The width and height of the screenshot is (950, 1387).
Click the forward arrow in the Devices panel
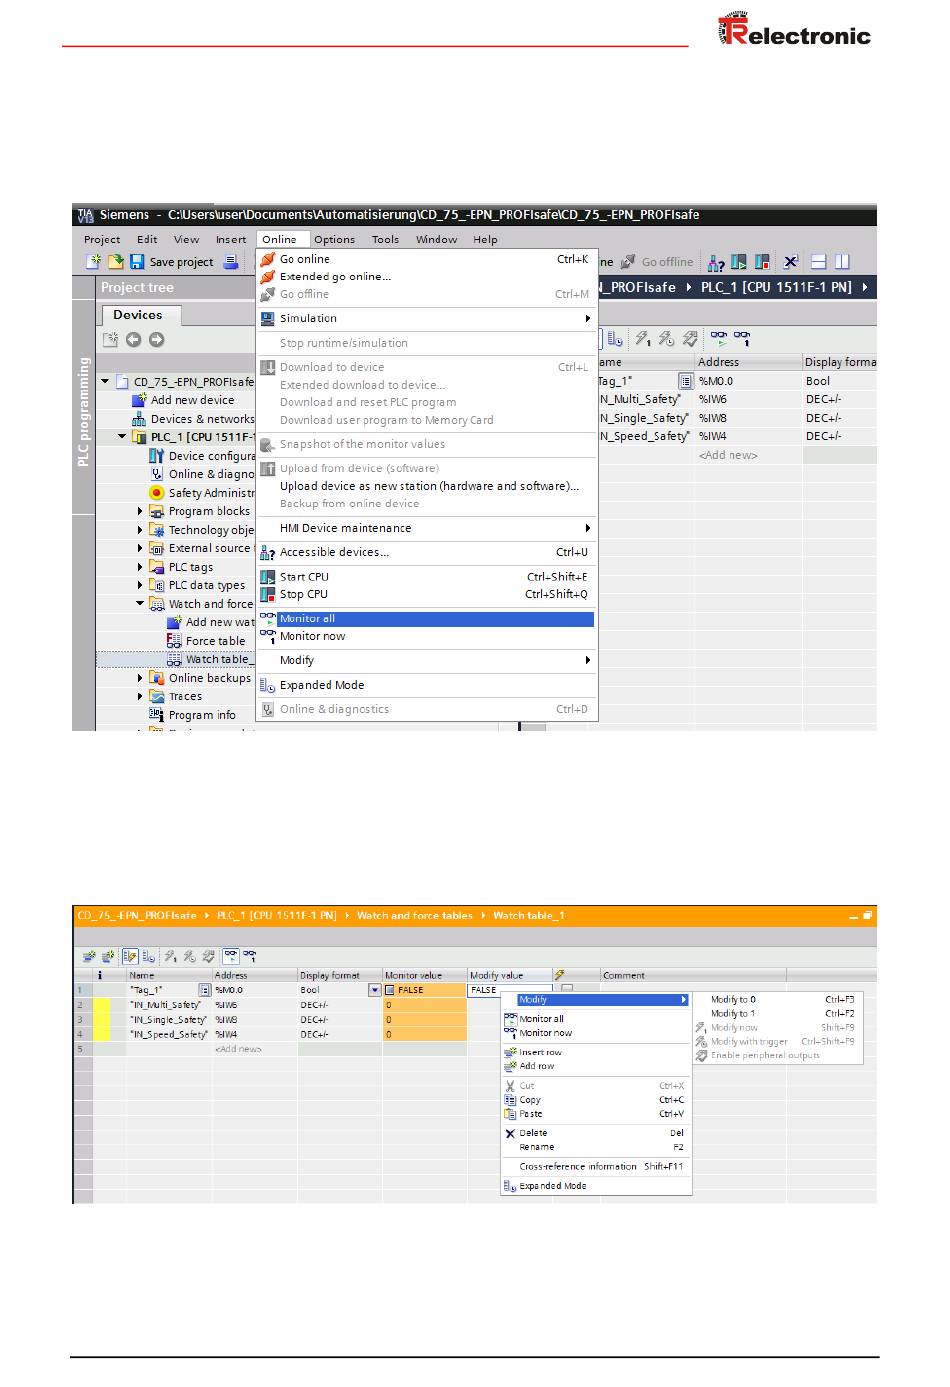156,340
